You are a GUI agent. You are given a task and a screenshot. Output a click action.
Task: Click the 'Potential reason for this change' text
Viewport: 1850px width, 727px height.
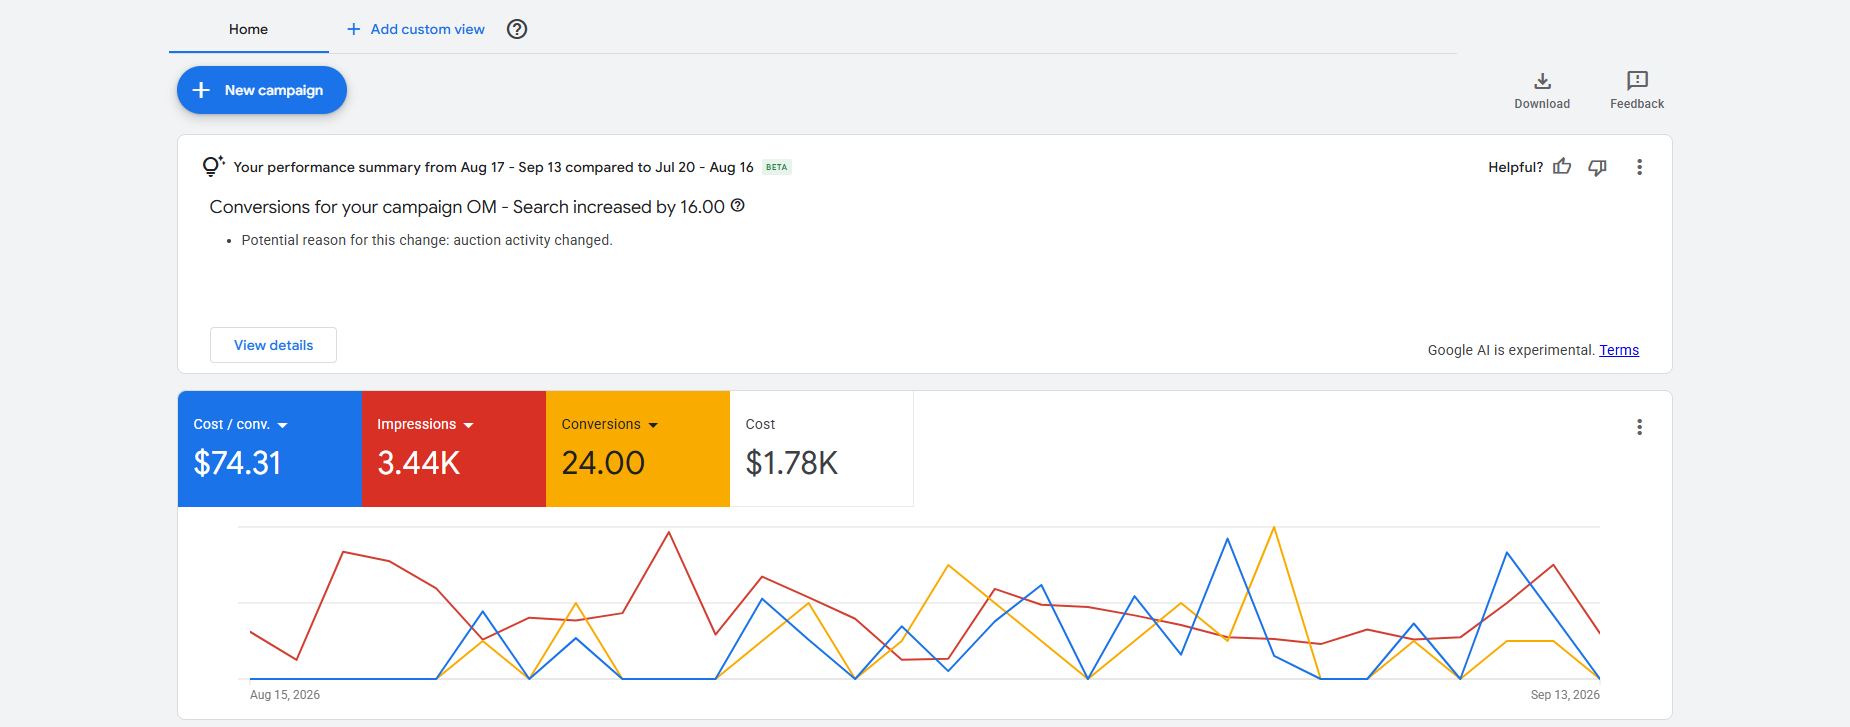[x=427, y=240]
